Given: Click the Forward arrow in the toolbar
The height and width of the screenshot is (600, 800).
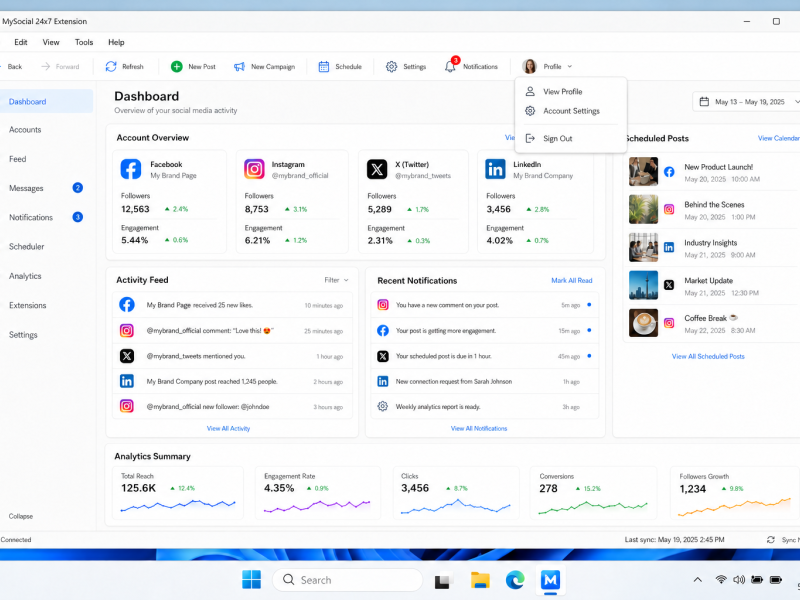Looking at the screenshot, I should [45, 66].
